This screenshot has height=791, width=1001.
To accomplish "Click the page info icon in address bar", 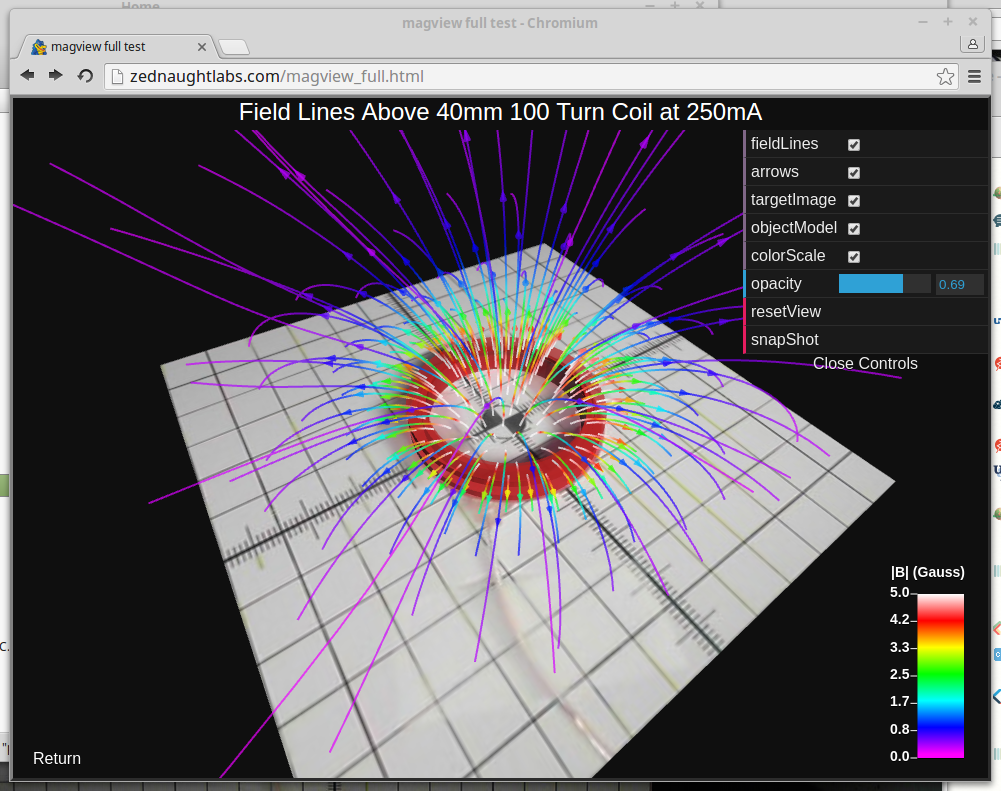I will [x=117, y=77].
